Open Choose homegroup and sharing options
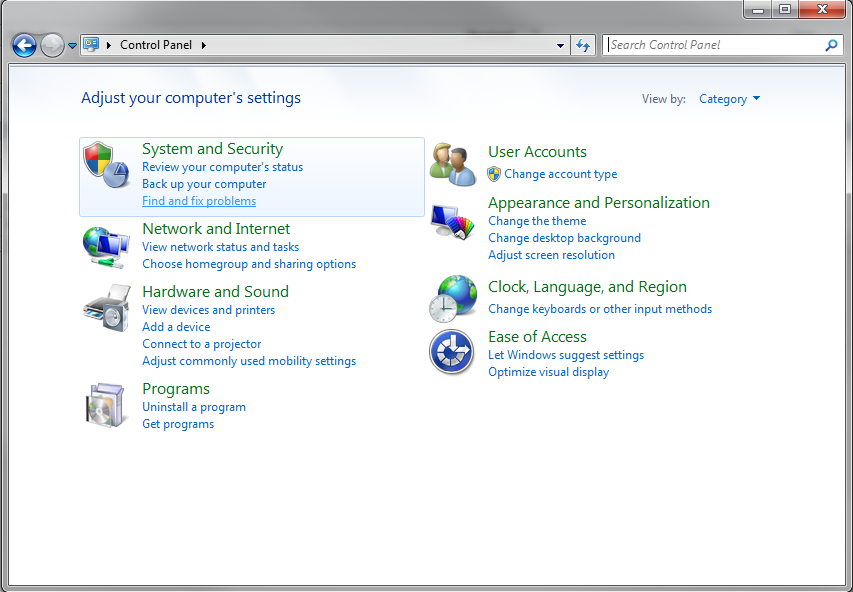Viewport: 853px width, 592px height. pyautogui.click(x=249, y=264)
